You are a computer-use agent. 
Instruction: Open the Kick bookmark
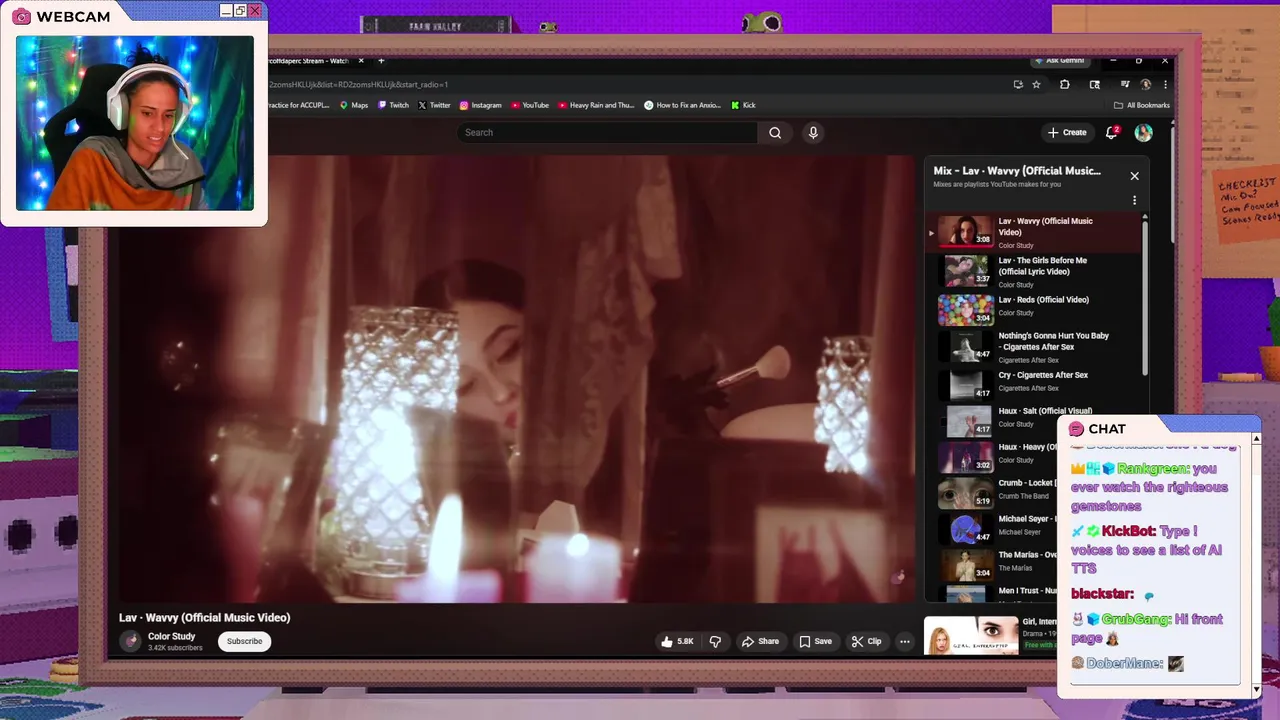pos(743,105)
